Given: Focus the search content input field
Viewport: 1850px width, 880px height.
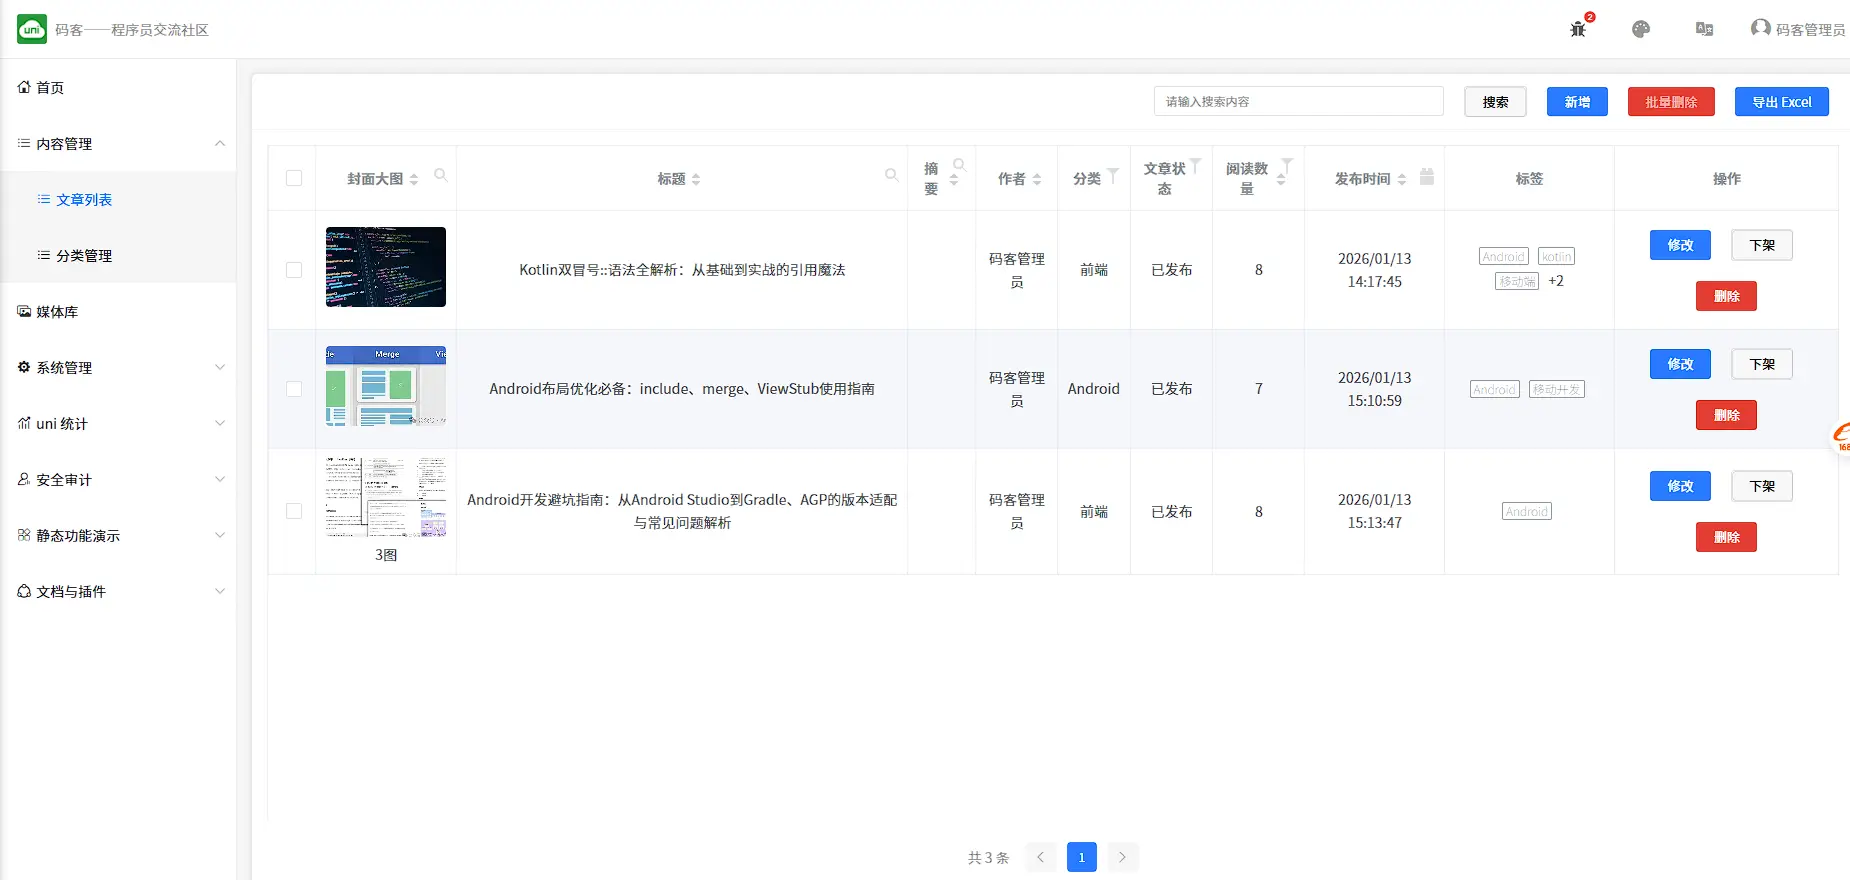Looking at the screenshot, I should coord(1298,102).
